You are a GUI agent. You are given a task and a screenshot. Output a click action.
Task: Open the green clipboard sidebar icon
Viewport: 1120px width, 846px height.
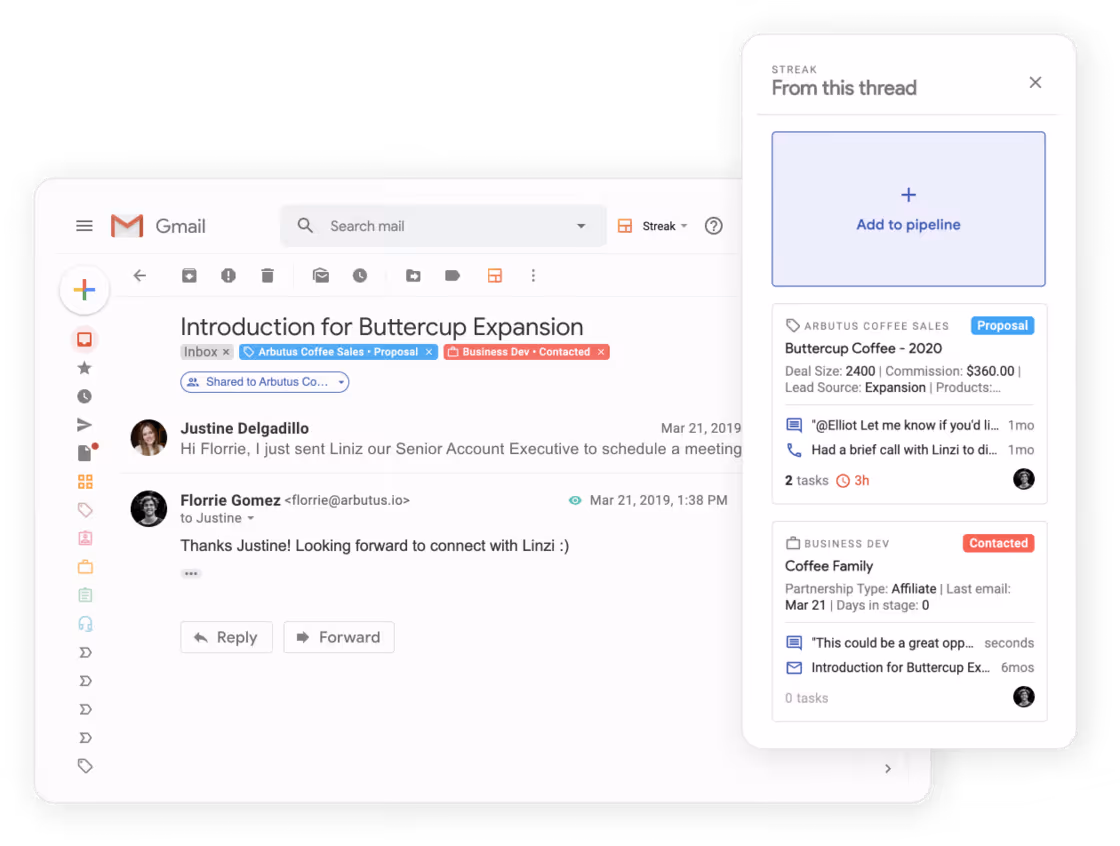[85, 595]
